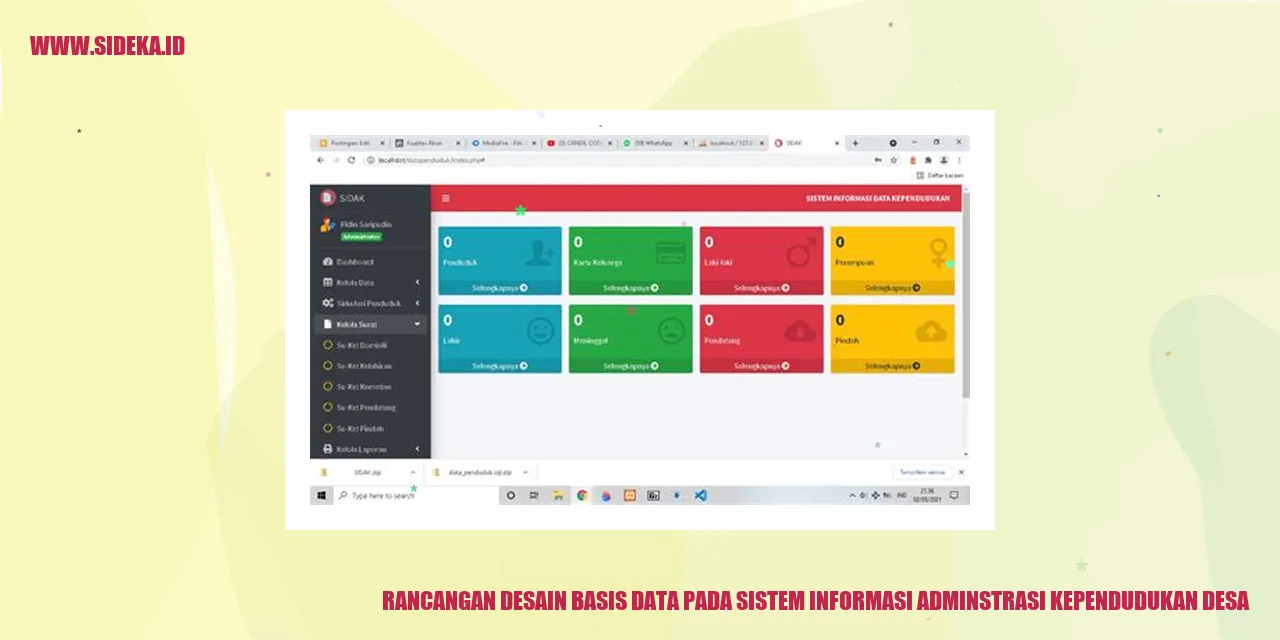Click Selengkapnya on the Penduduk card
The width and height of the screenshot is (1280, 640).
coord(500,288)
